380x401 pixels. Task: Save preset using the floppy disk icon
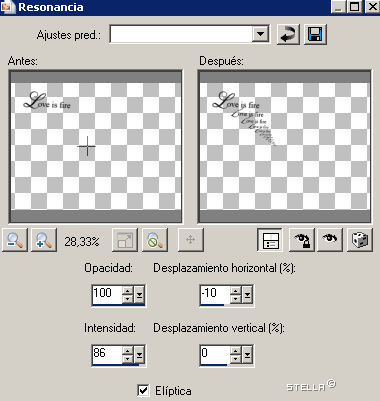315,34
